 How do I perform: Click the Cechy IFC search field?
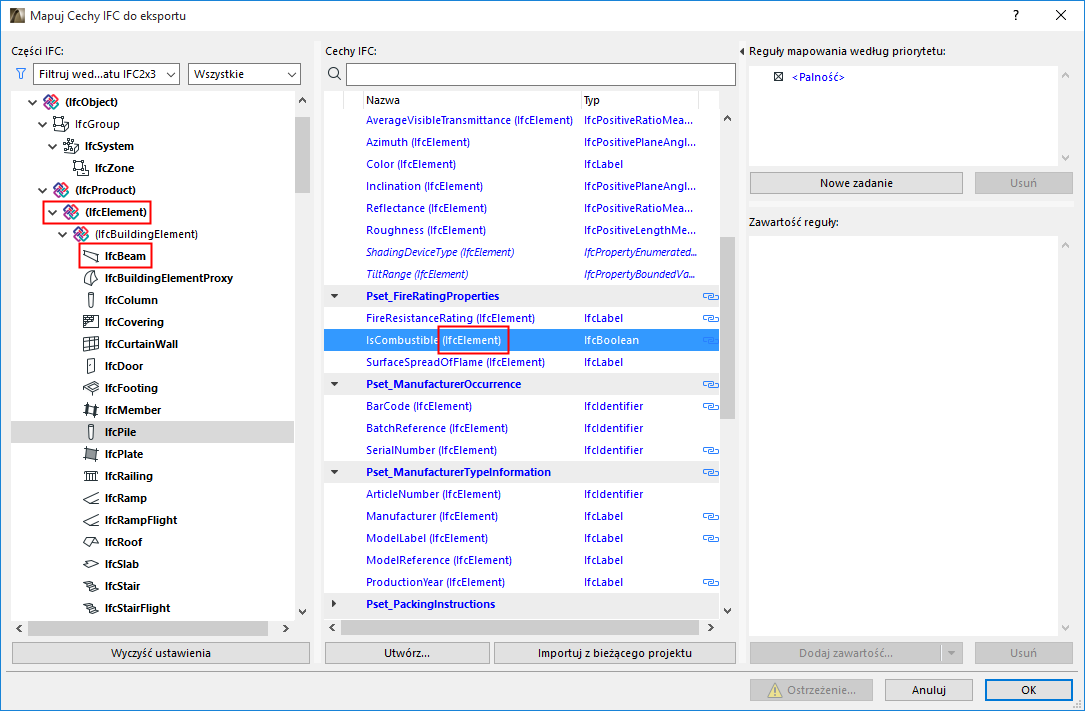tap(540, 74)
